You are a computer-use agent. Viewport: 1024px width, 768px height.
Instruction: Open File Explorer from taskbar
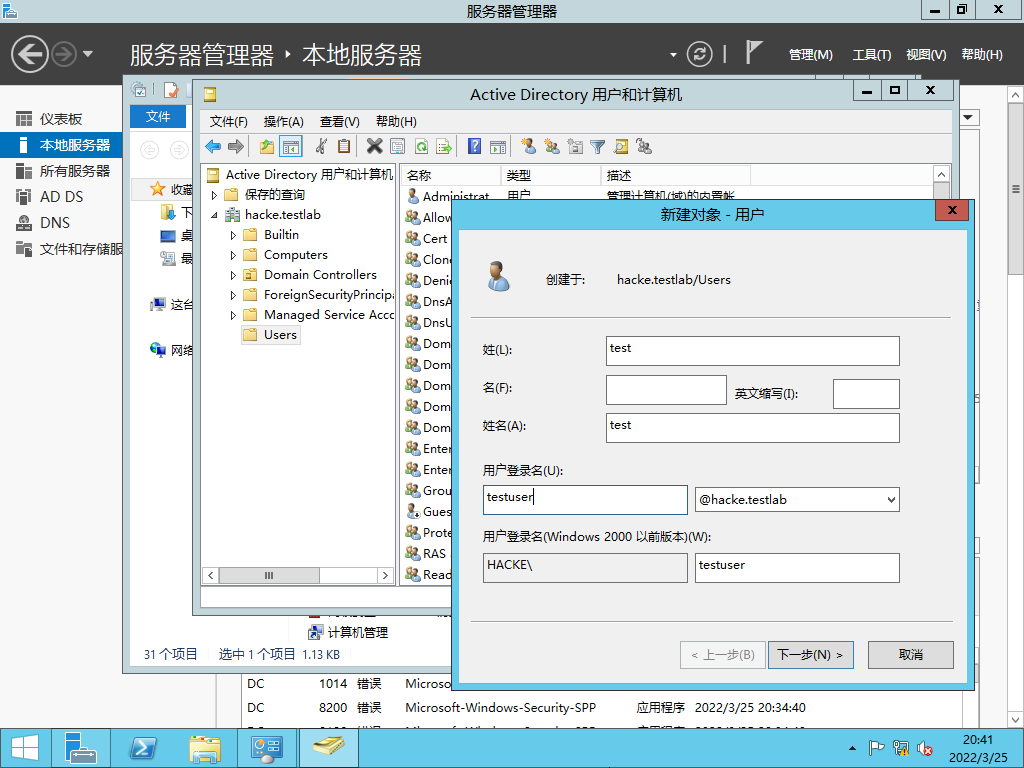pos(205,748)
